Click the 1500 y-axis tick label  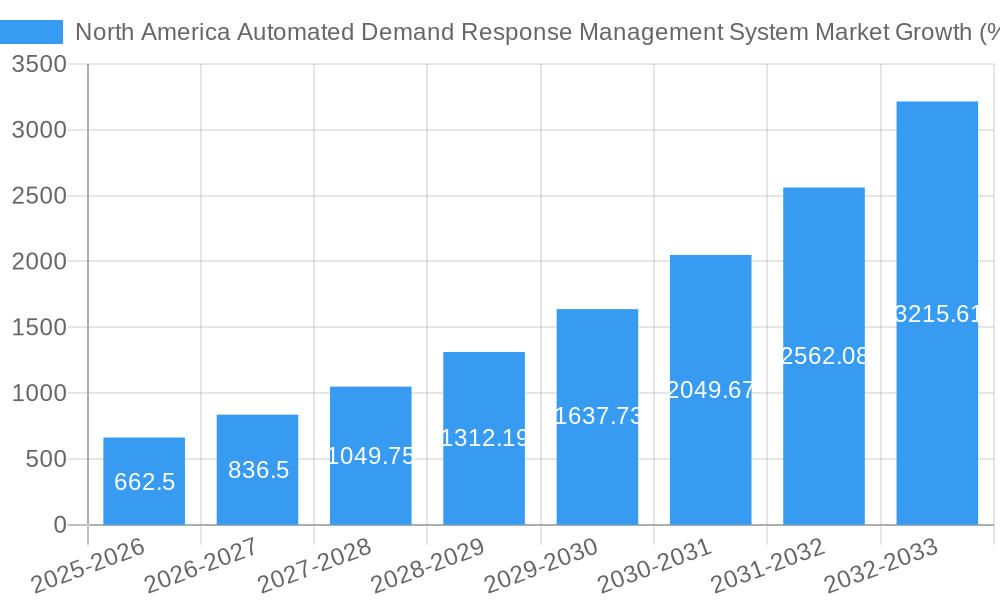click(x=39, y=327)
